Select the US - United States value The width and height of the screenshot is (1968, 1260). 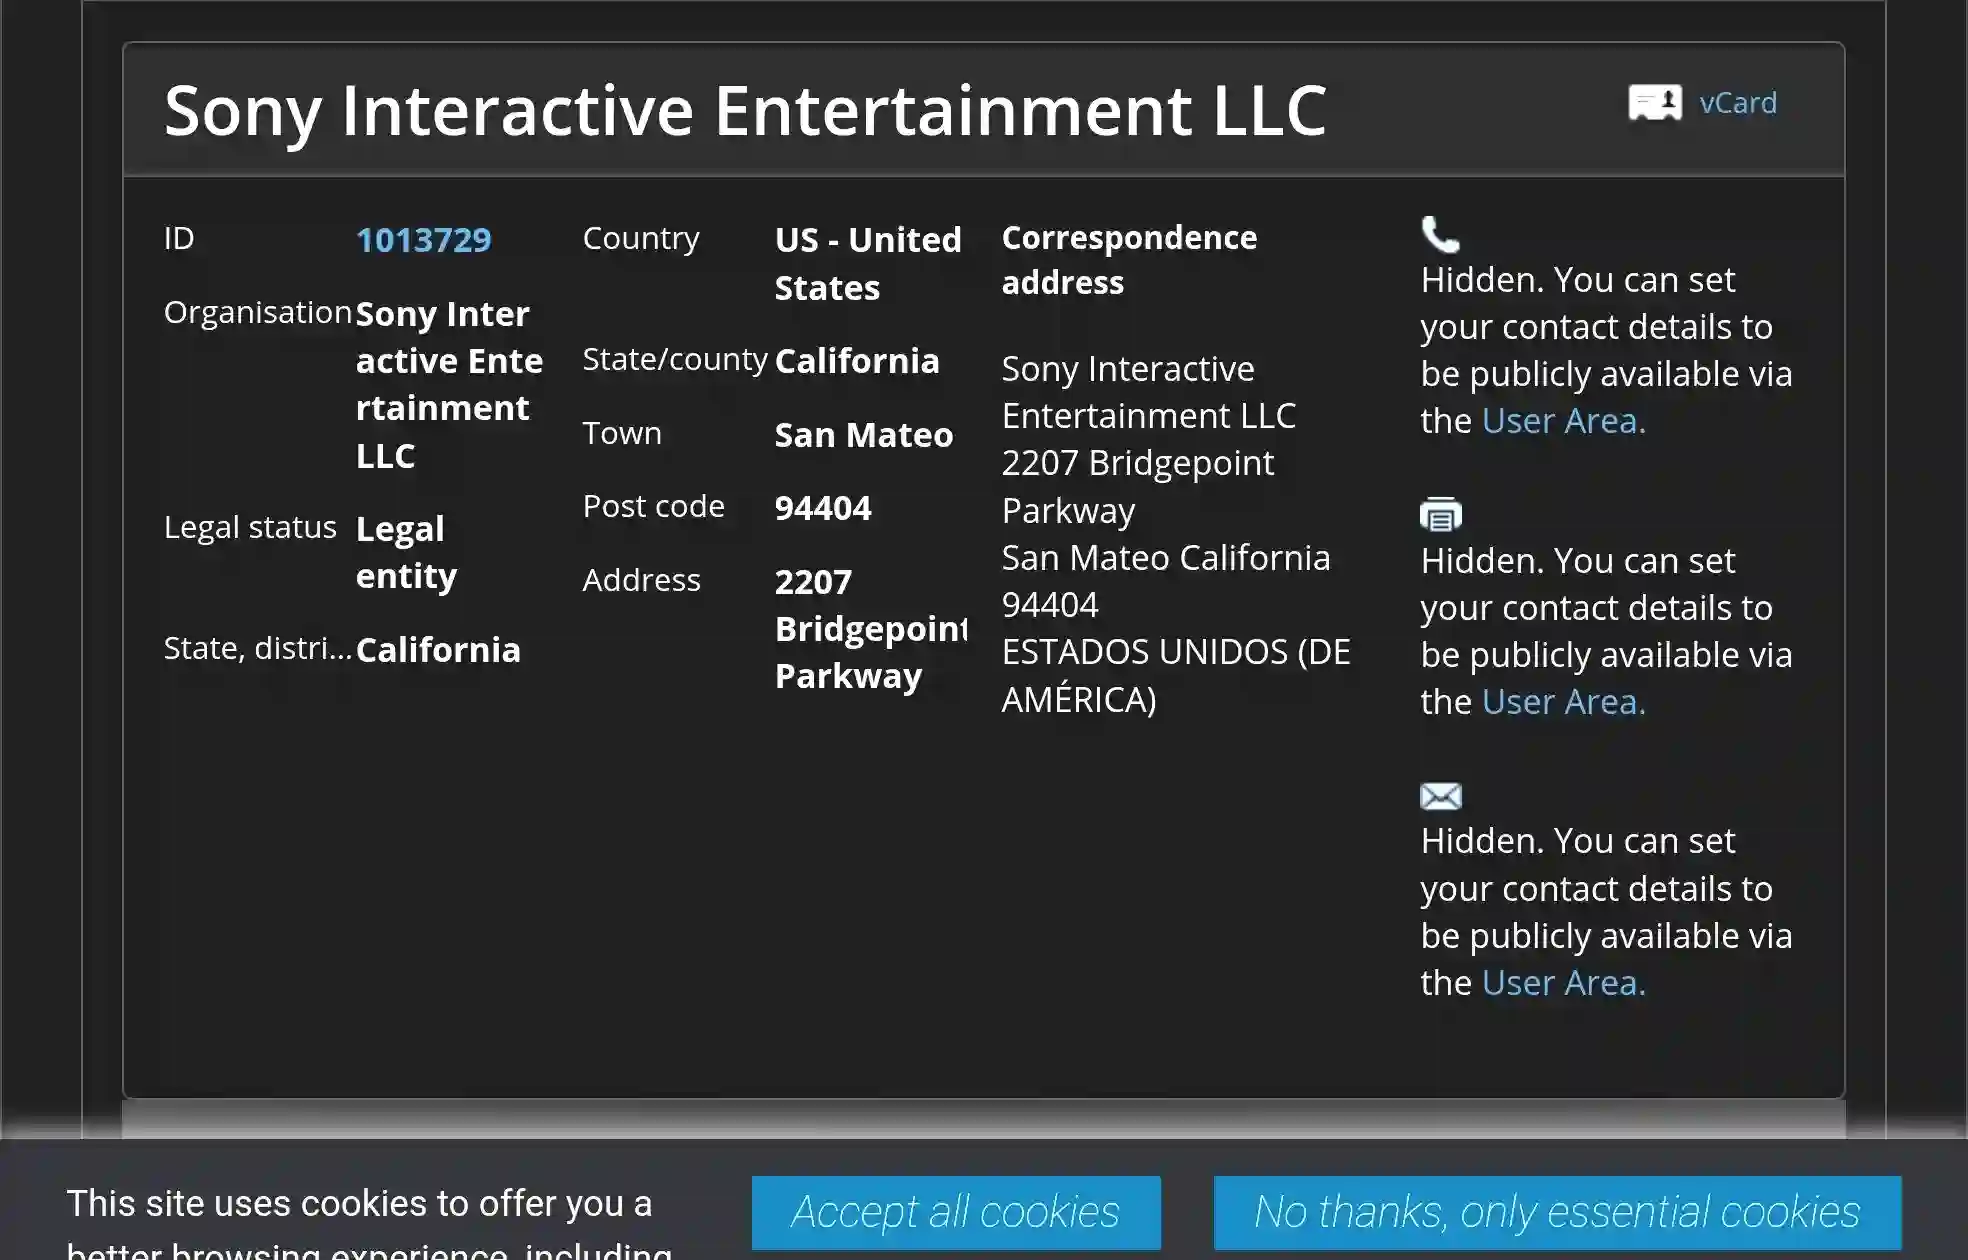pos(868,264)
